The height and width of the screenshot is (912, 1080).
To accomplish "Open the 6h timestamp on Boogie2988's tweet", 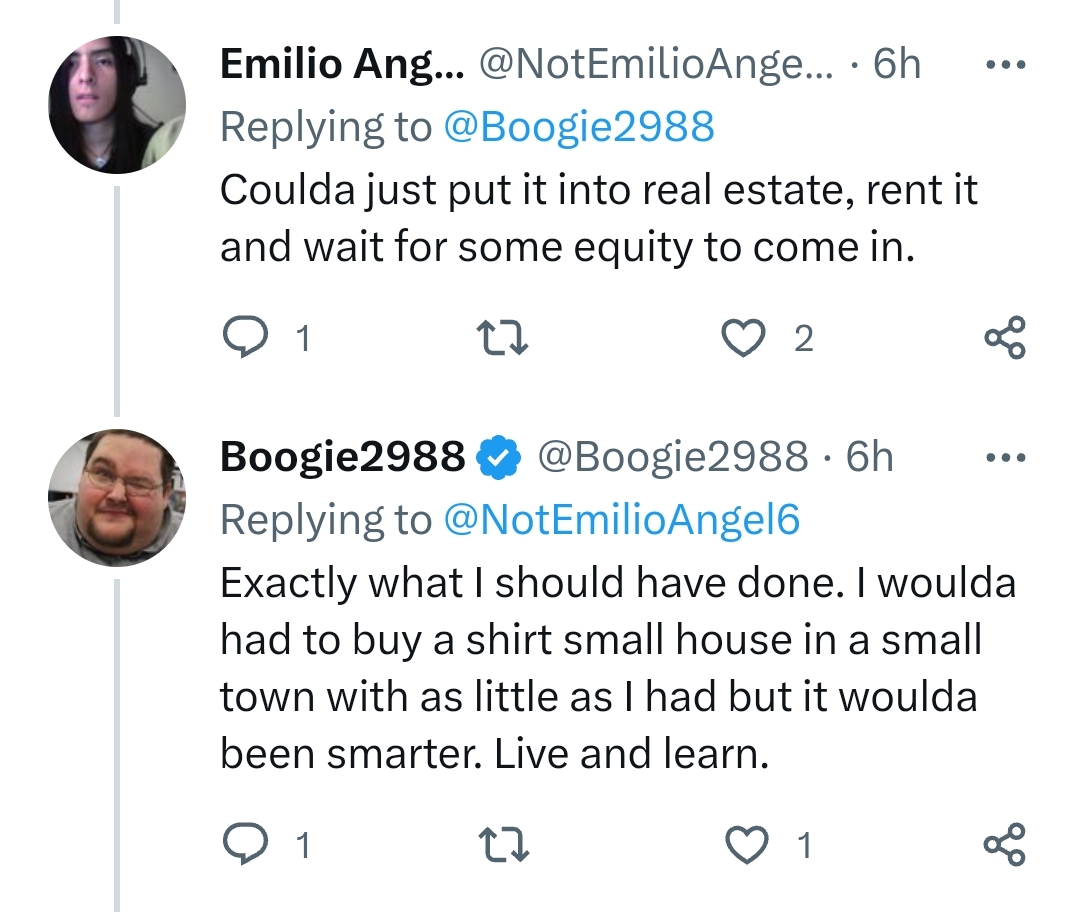I will coord(869,457).
